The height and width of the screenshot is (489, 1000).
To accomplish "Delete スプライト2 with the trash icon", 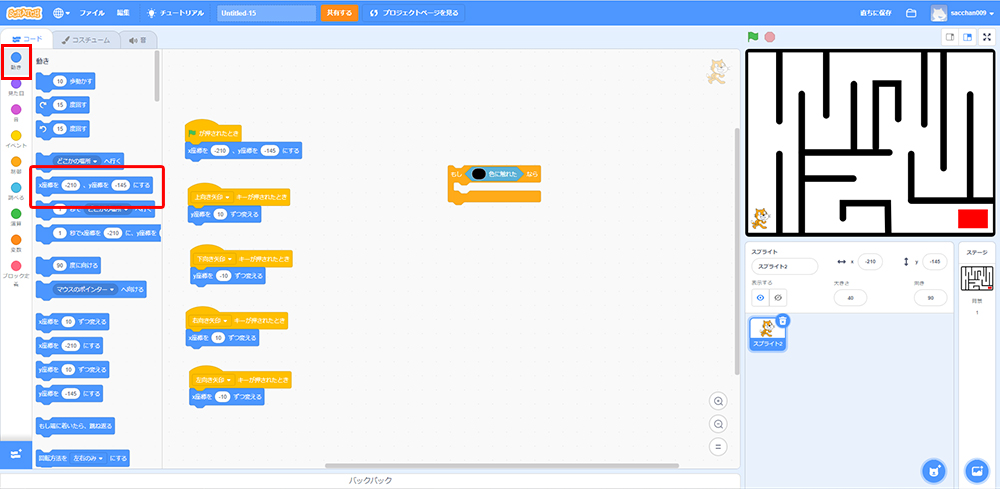I will tap(783, 321).
